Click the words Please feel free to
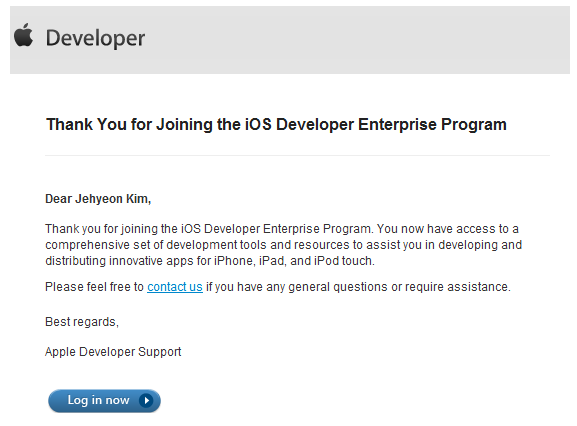 pyautogui.click(x=94, y=287)
